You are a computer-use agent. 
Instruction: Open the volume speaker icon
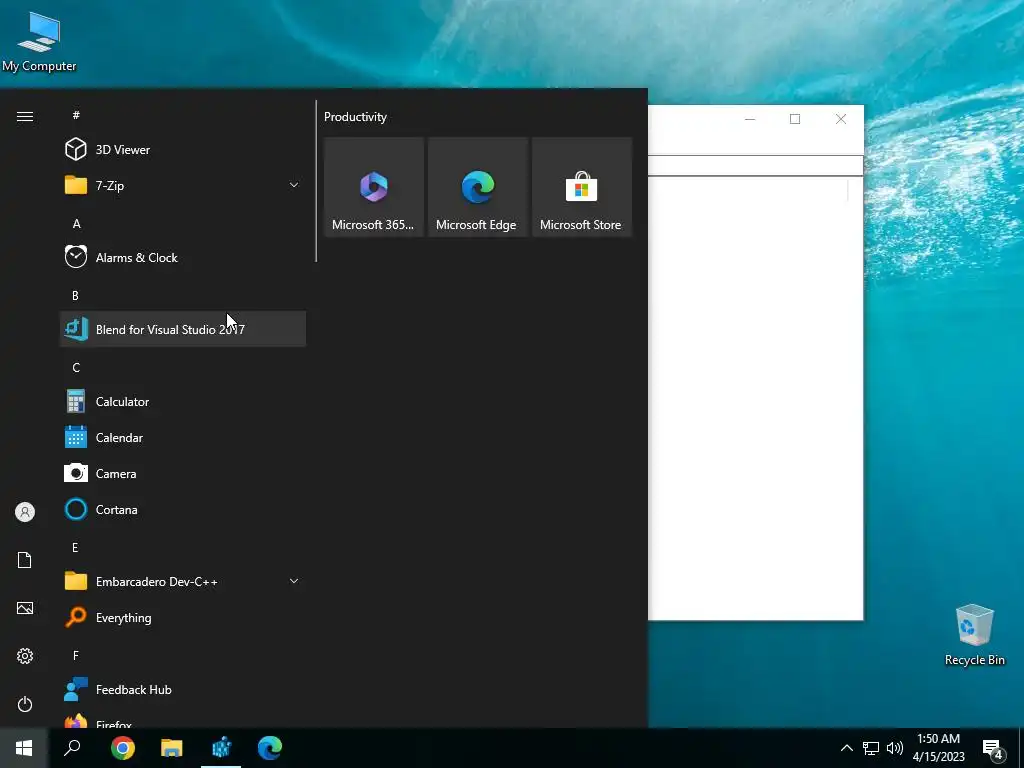click(x=895, y=748)
